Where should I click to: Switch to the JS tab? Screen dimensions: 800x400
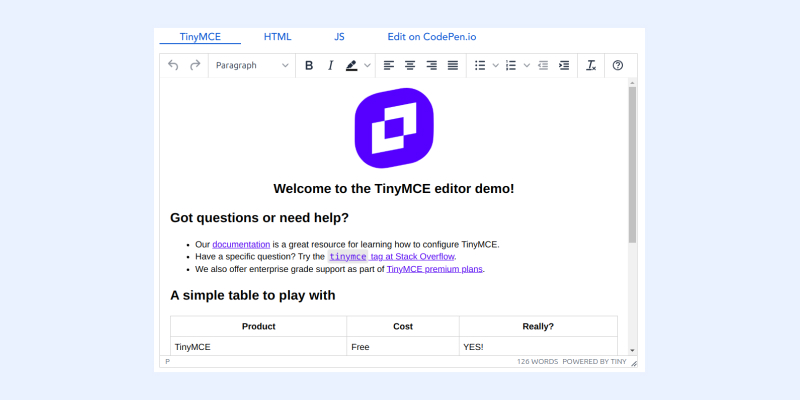[x=340, y=36]
